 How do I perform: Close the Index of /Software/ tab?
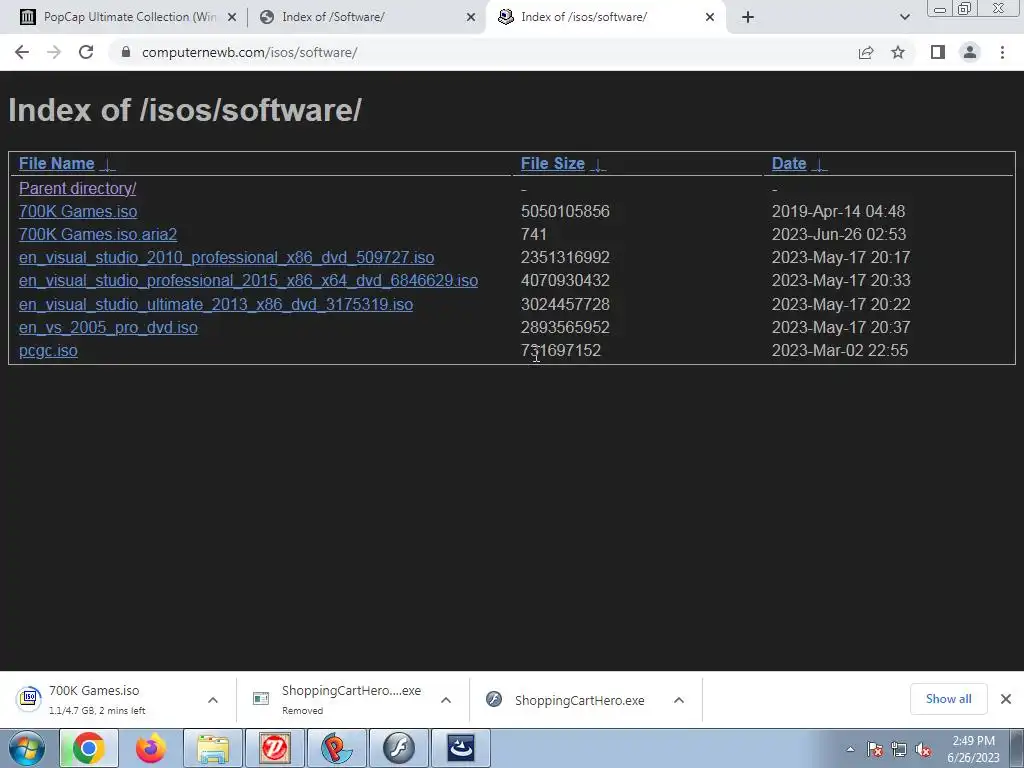(471, 17)
